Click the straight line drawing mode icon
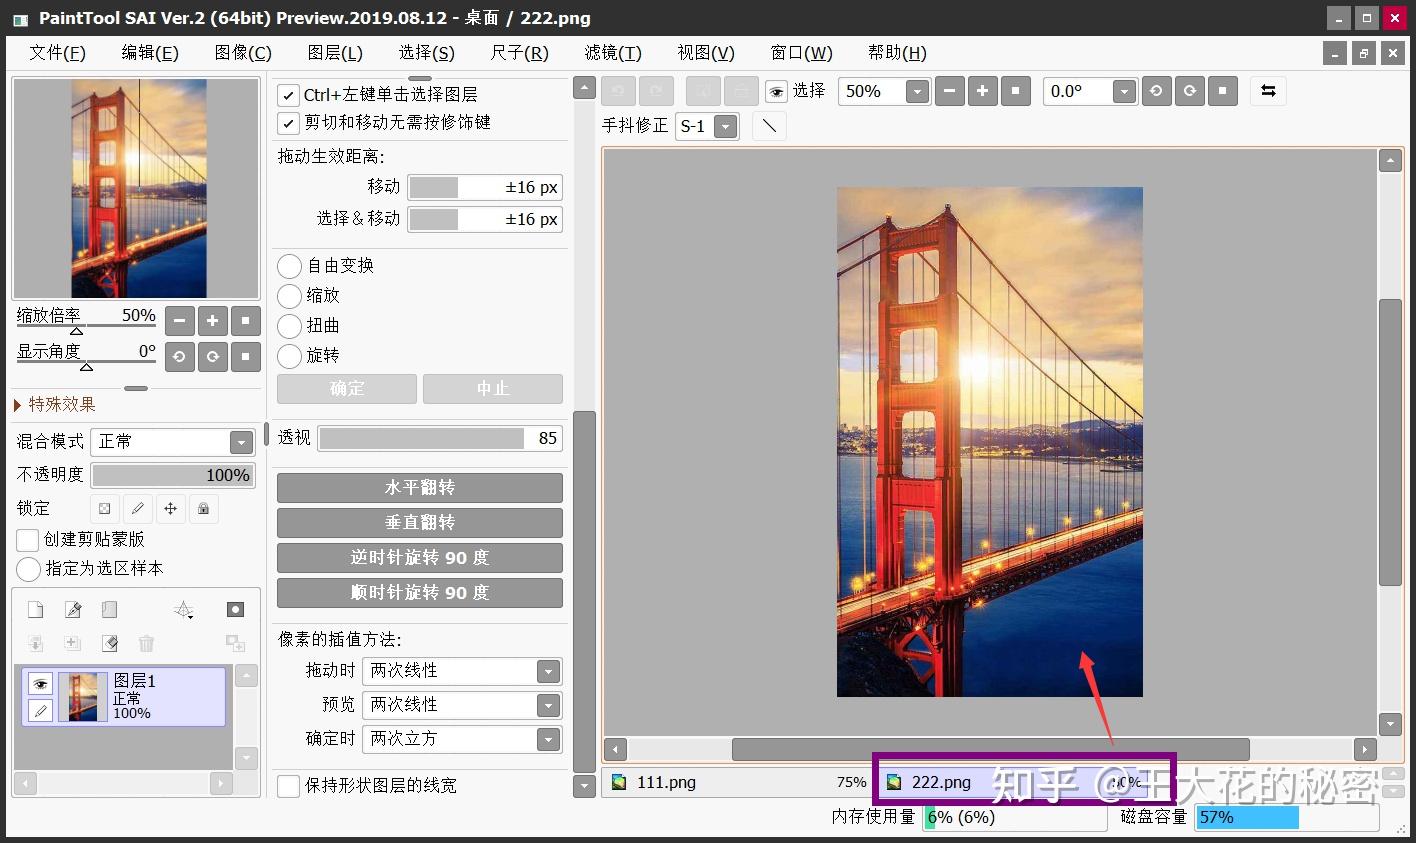Screen dimensions: 1416x843 click(x=769, y=126)
